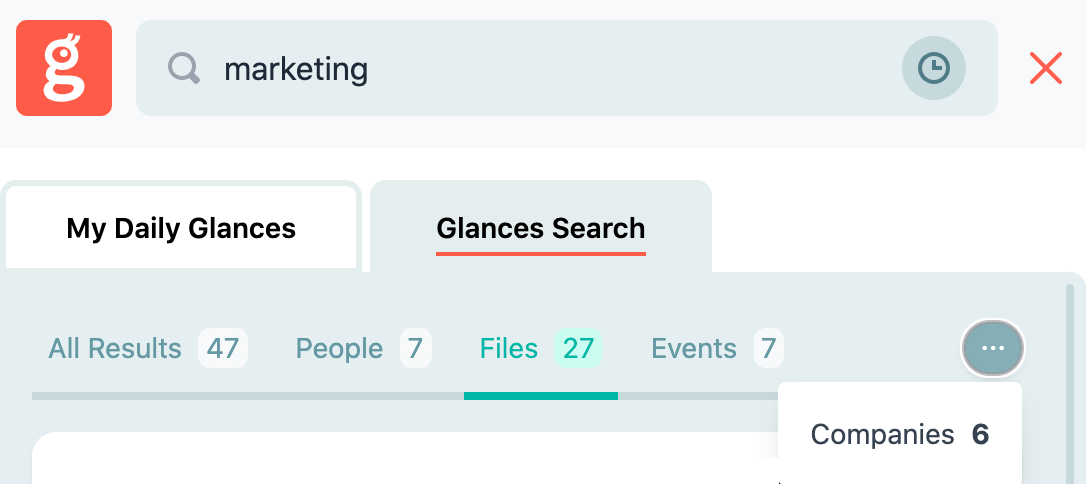Open search history via clock icon
This screenshot has height=484, width=1086.
934,68
